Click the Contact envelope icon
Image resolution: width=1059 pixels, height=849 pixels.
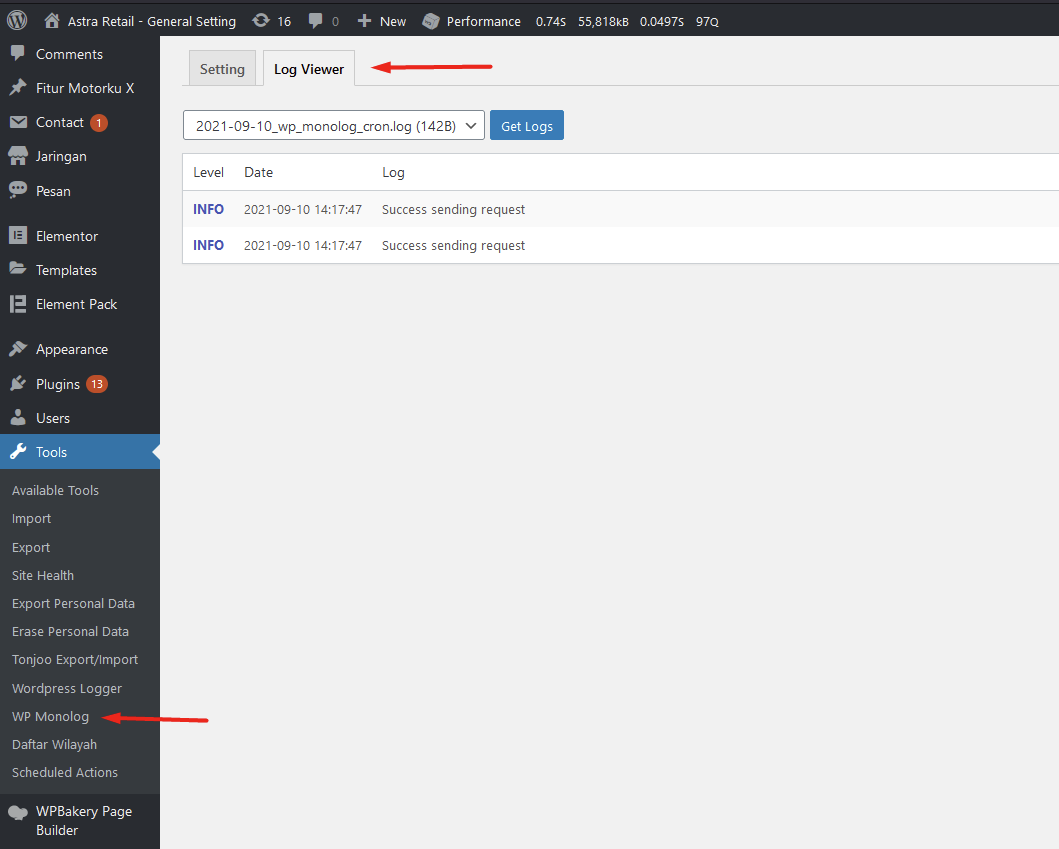[18, 122]
